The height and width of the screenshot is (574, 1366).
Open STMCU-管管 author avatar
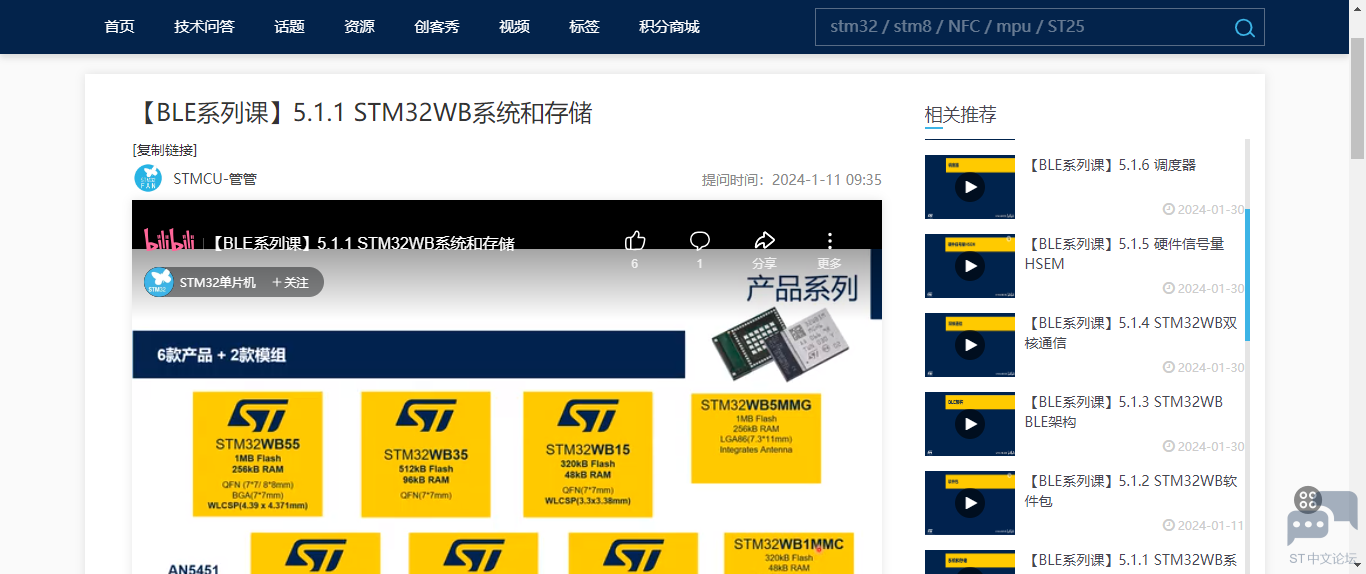[148, 179]
